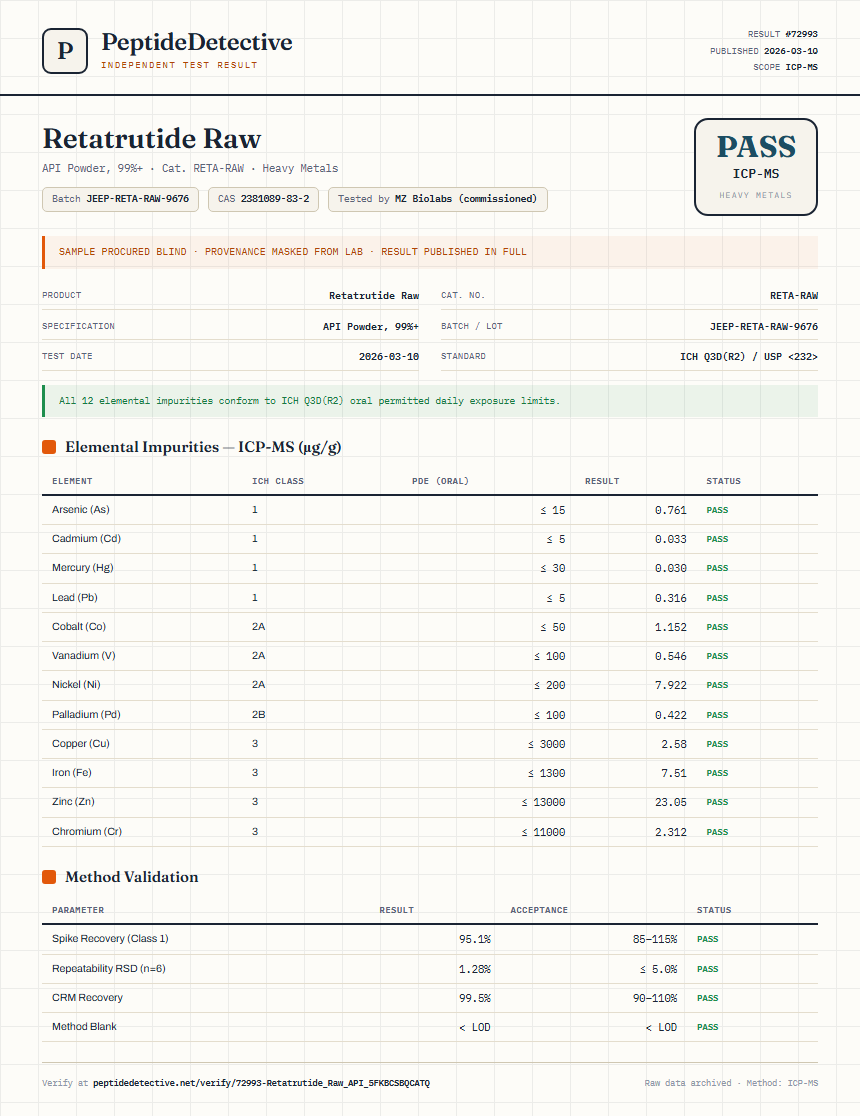Click the ELEMENT column header
This screenshot has height=1116, width=860.
(72, 481)
